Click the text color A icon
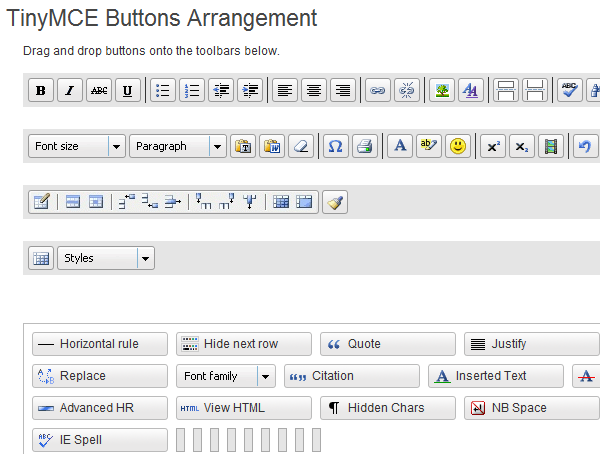 tap(399, 146)
